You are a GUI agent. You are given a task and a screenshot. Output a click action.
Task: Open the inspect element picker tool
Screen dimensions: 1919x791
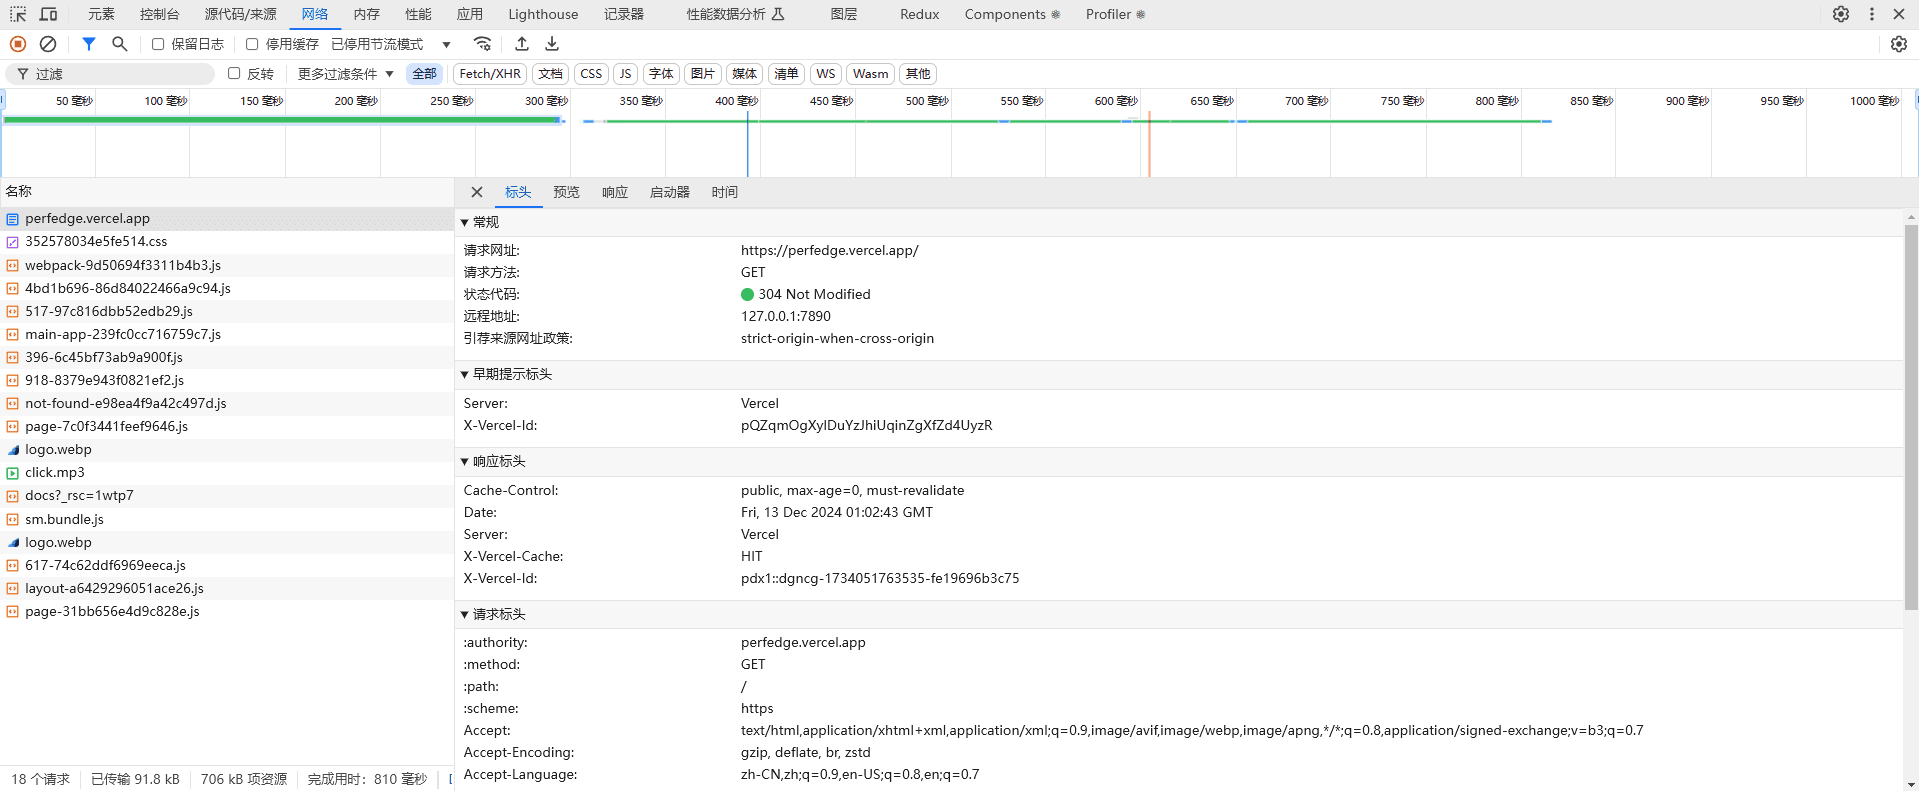18,14
